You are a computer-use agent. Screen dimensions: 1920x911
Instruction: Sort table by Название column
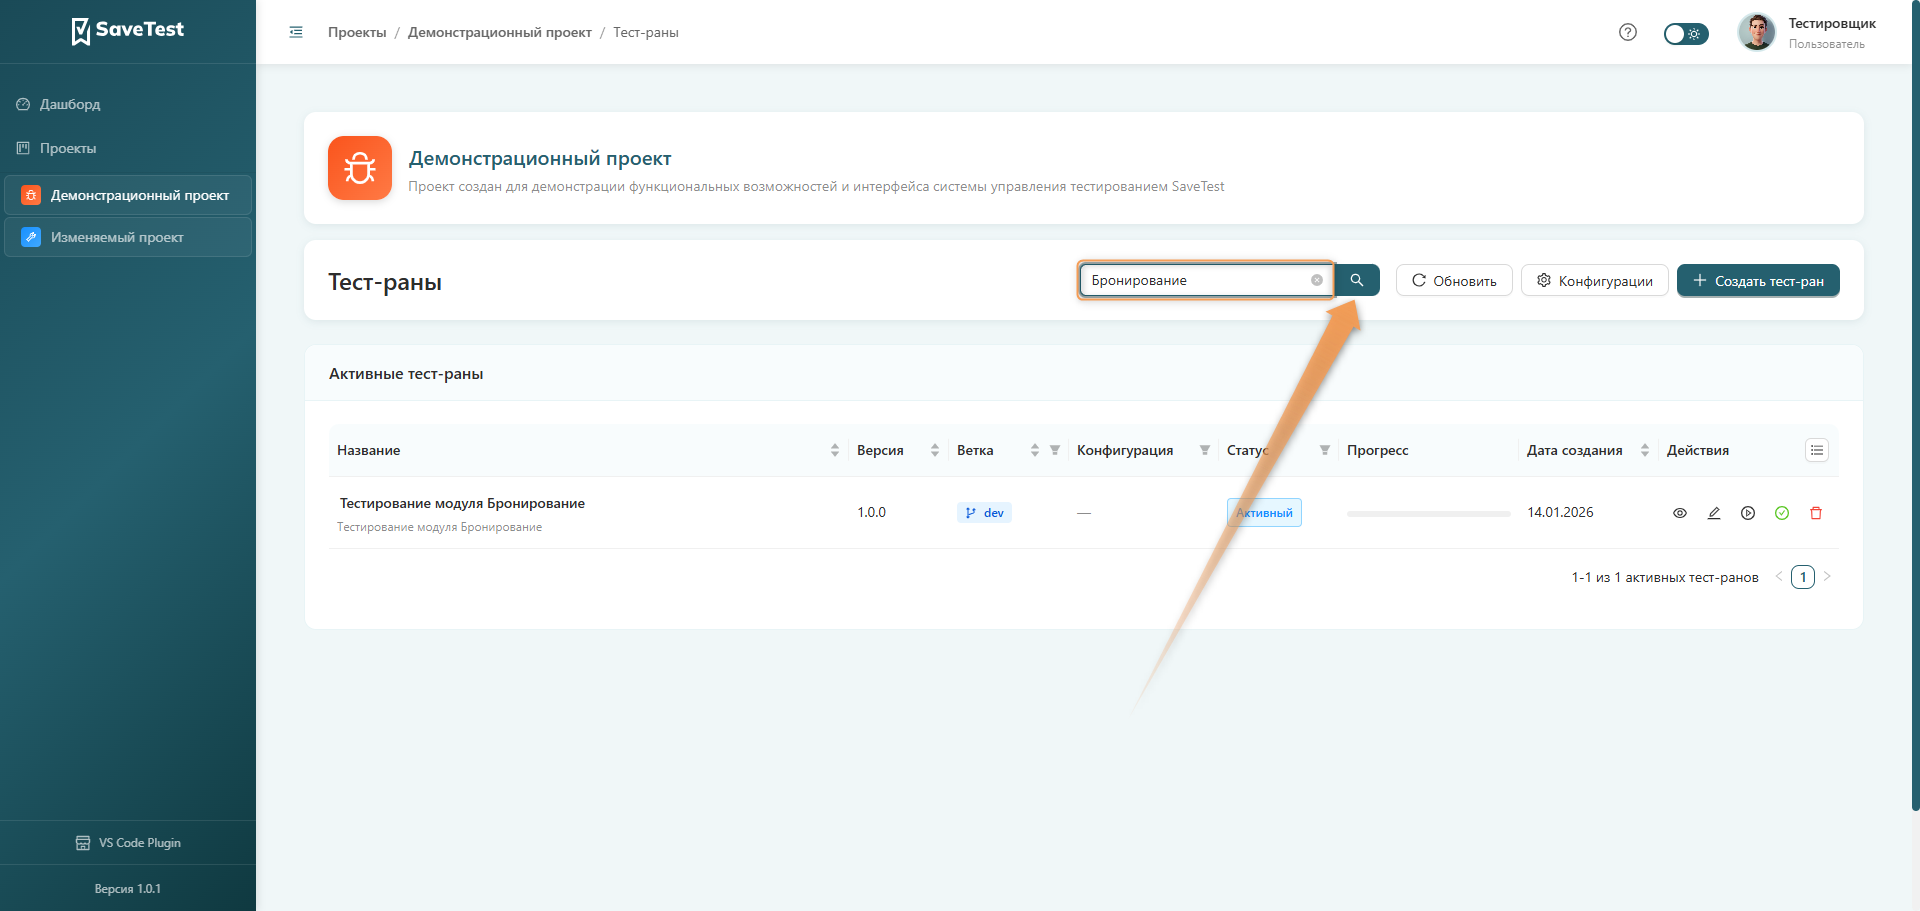(x=835, y=450)
